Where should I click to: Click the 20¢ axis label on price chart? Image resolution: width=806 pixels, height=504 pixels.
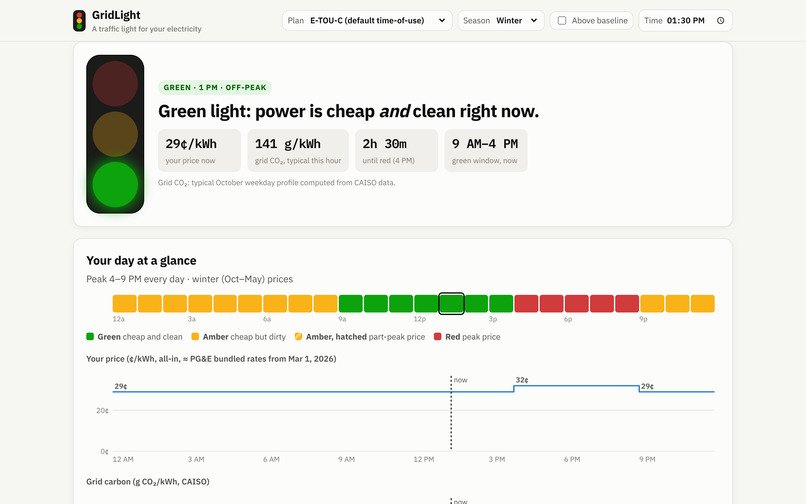click(x=102, y=410)
